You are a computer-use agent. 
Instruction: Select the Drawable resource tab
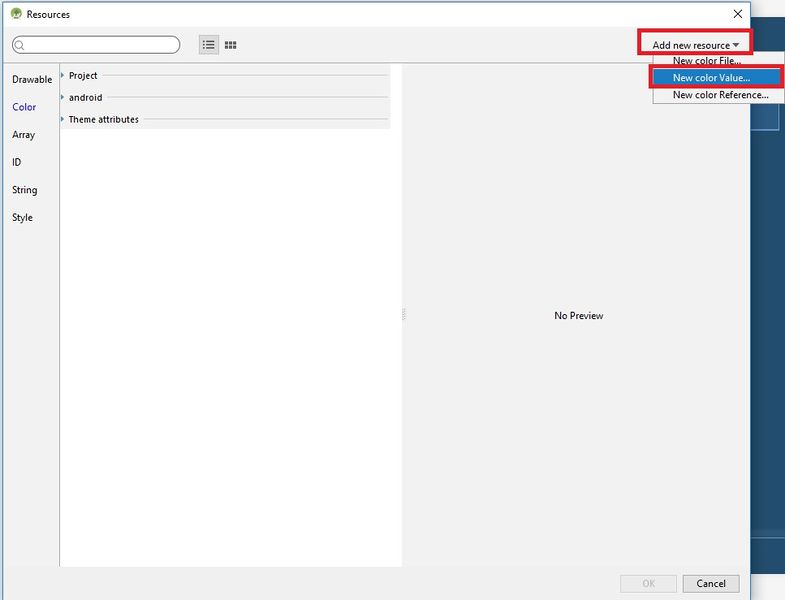click(32, 80)
